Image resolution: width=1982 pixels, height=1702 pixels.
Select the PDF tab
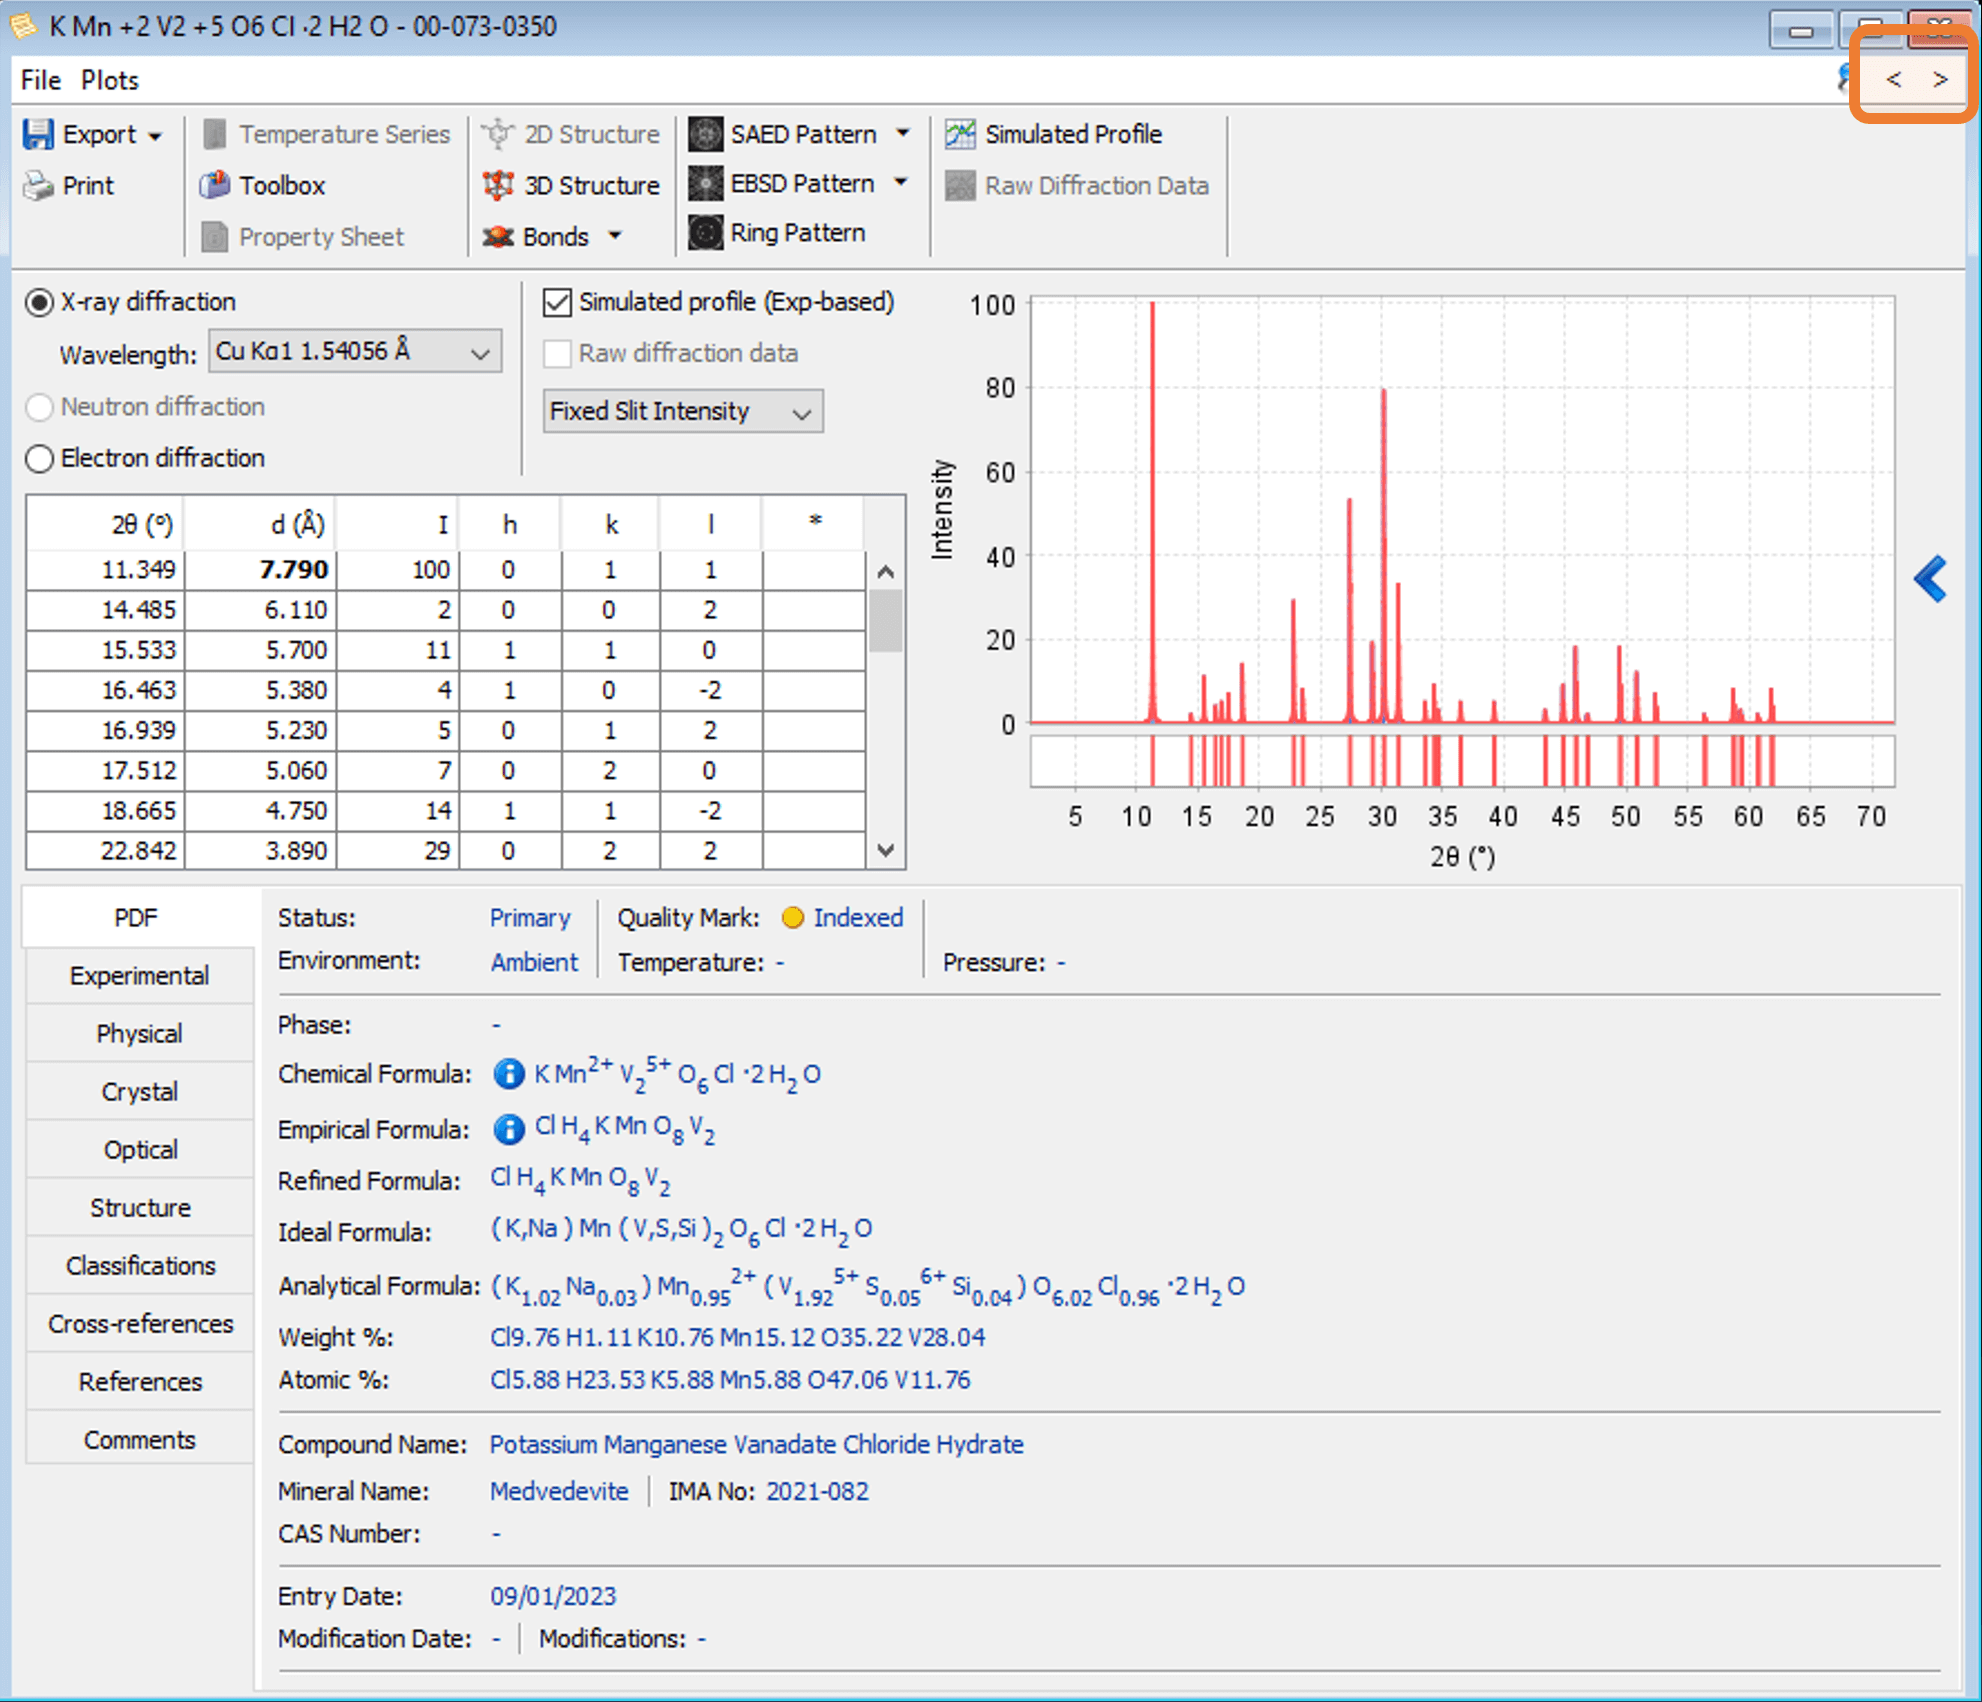(x=138, y=918)
